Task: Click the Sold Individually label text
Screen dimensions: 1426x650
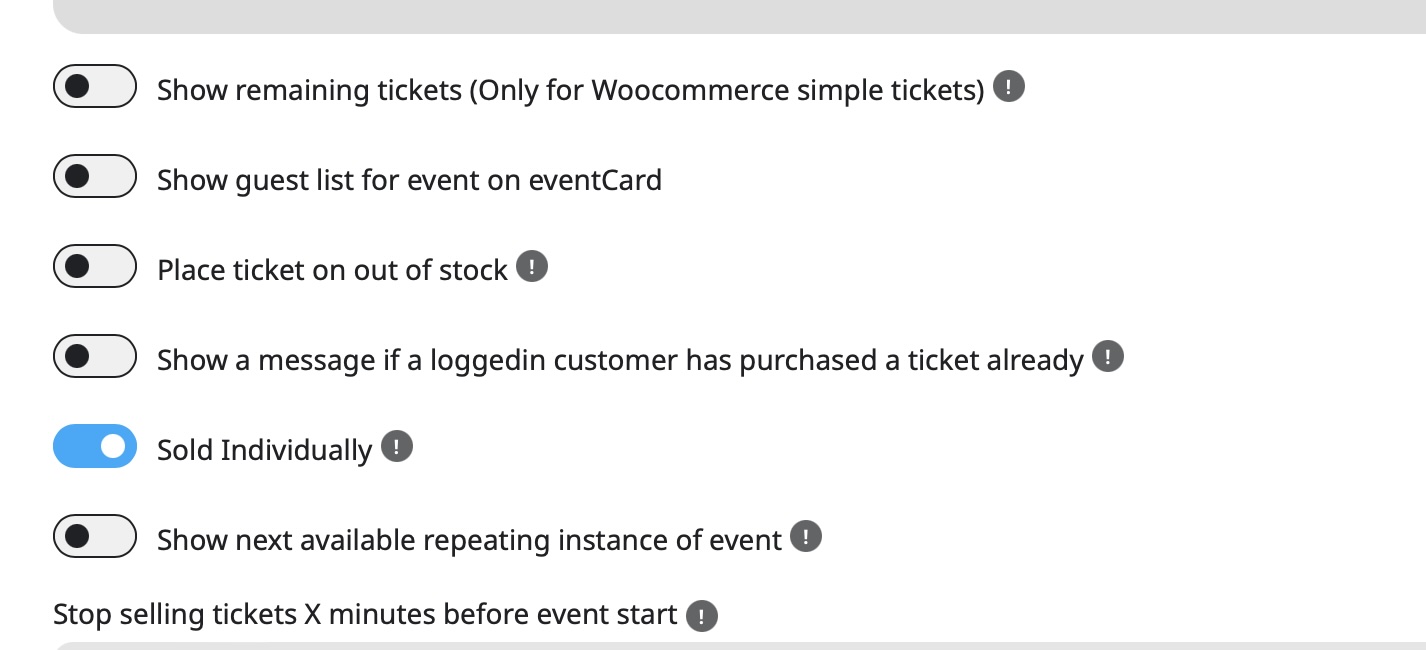Action: pos(264,450)
